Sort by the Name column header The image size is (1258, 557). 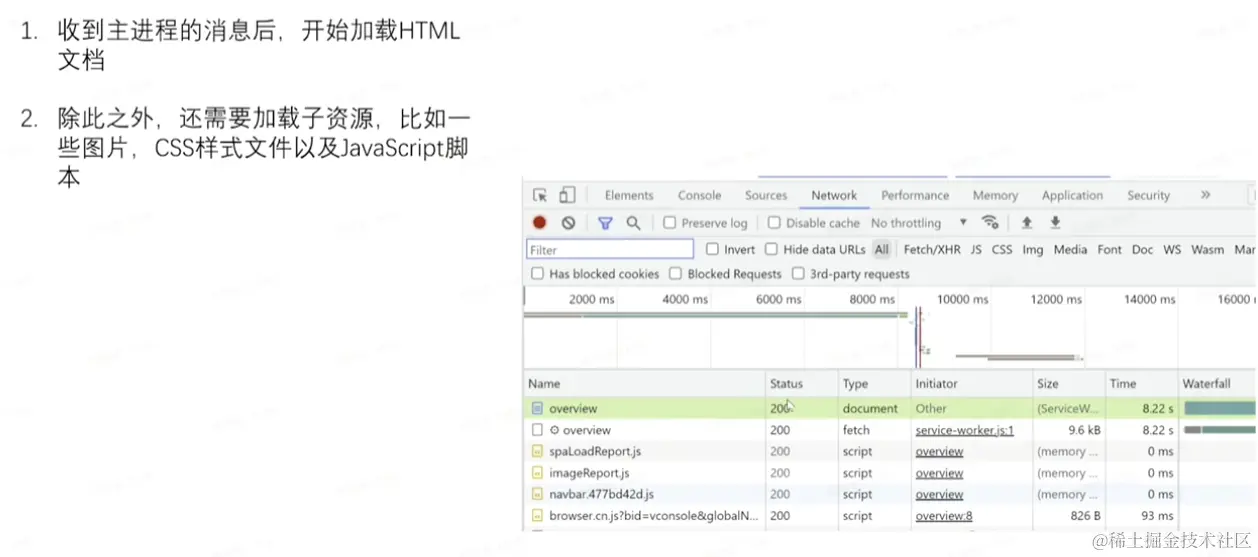coord(644,383)
